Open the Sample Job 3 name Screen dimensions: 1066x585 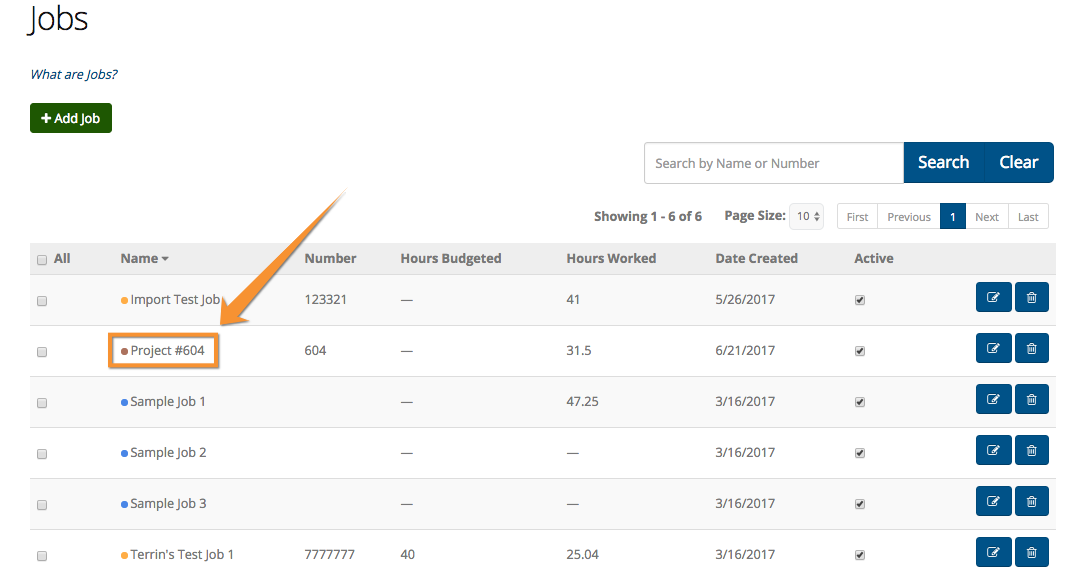[168, 504]
